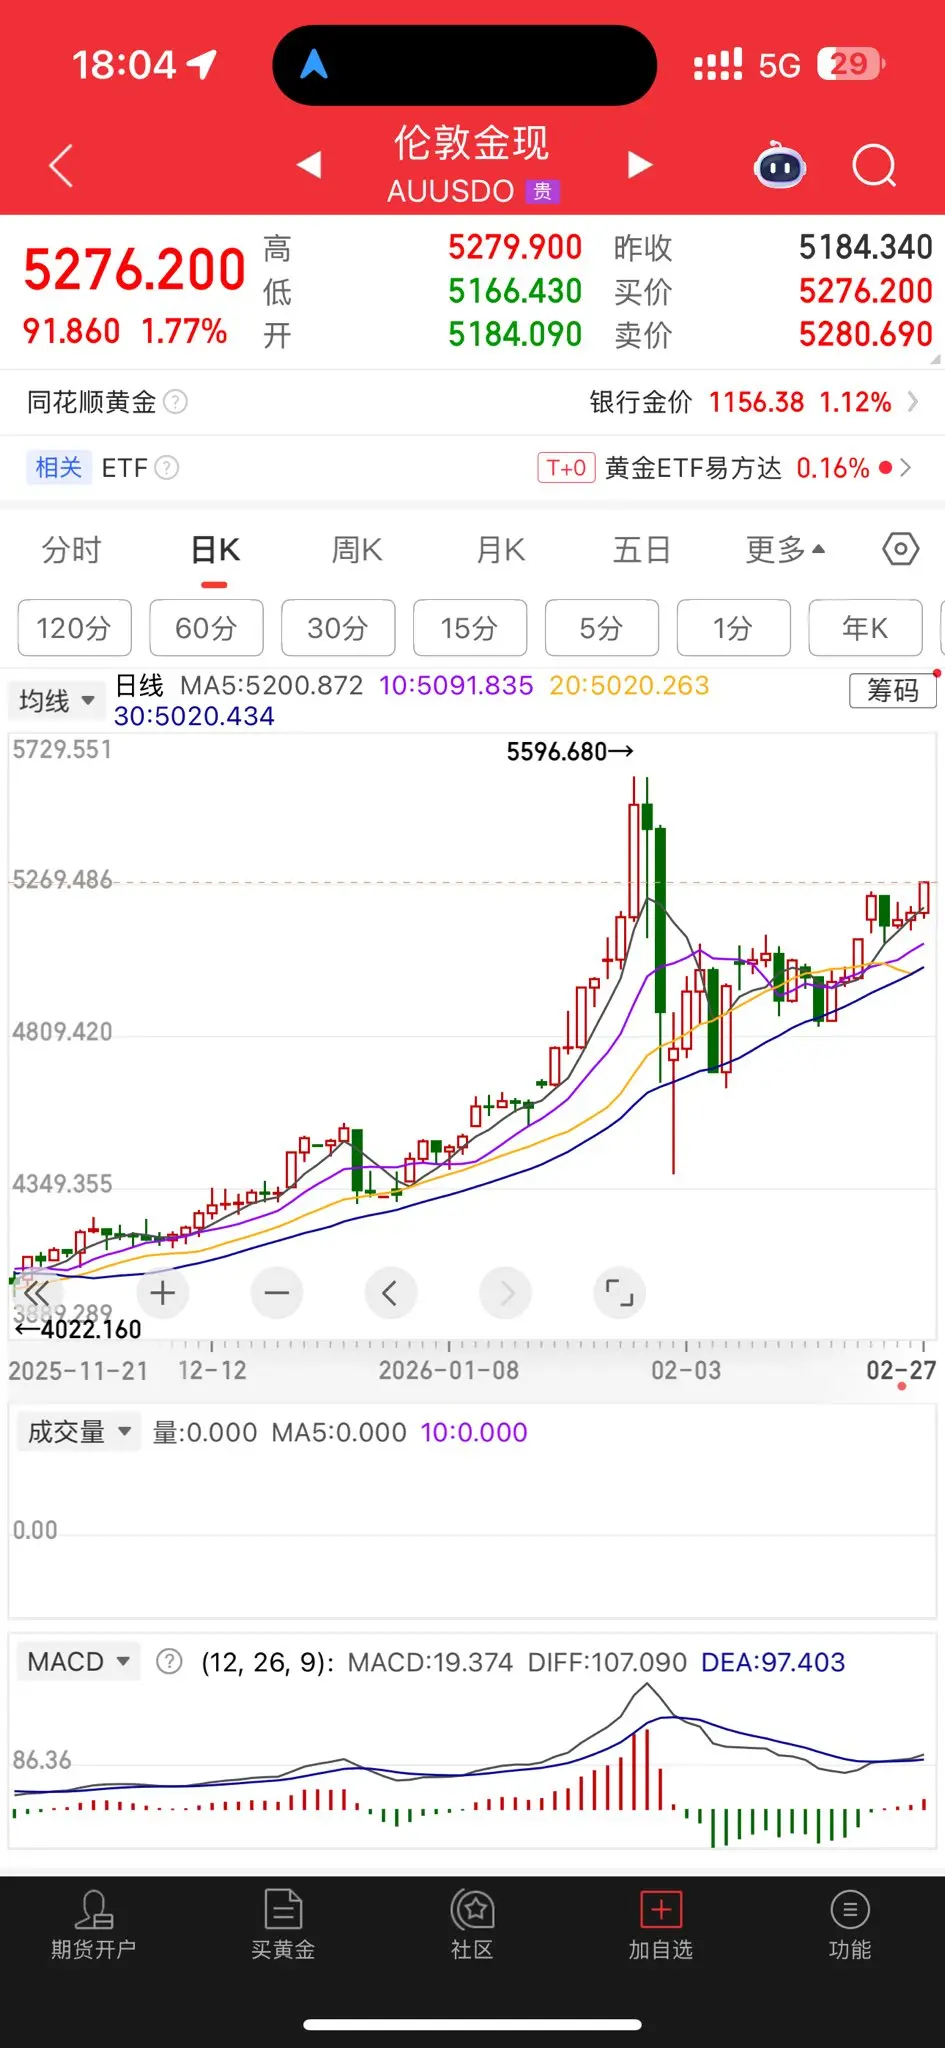Screen dimensions: 945x2048
Task: Tap DIFF:107.090 value
Action: 607,1662
